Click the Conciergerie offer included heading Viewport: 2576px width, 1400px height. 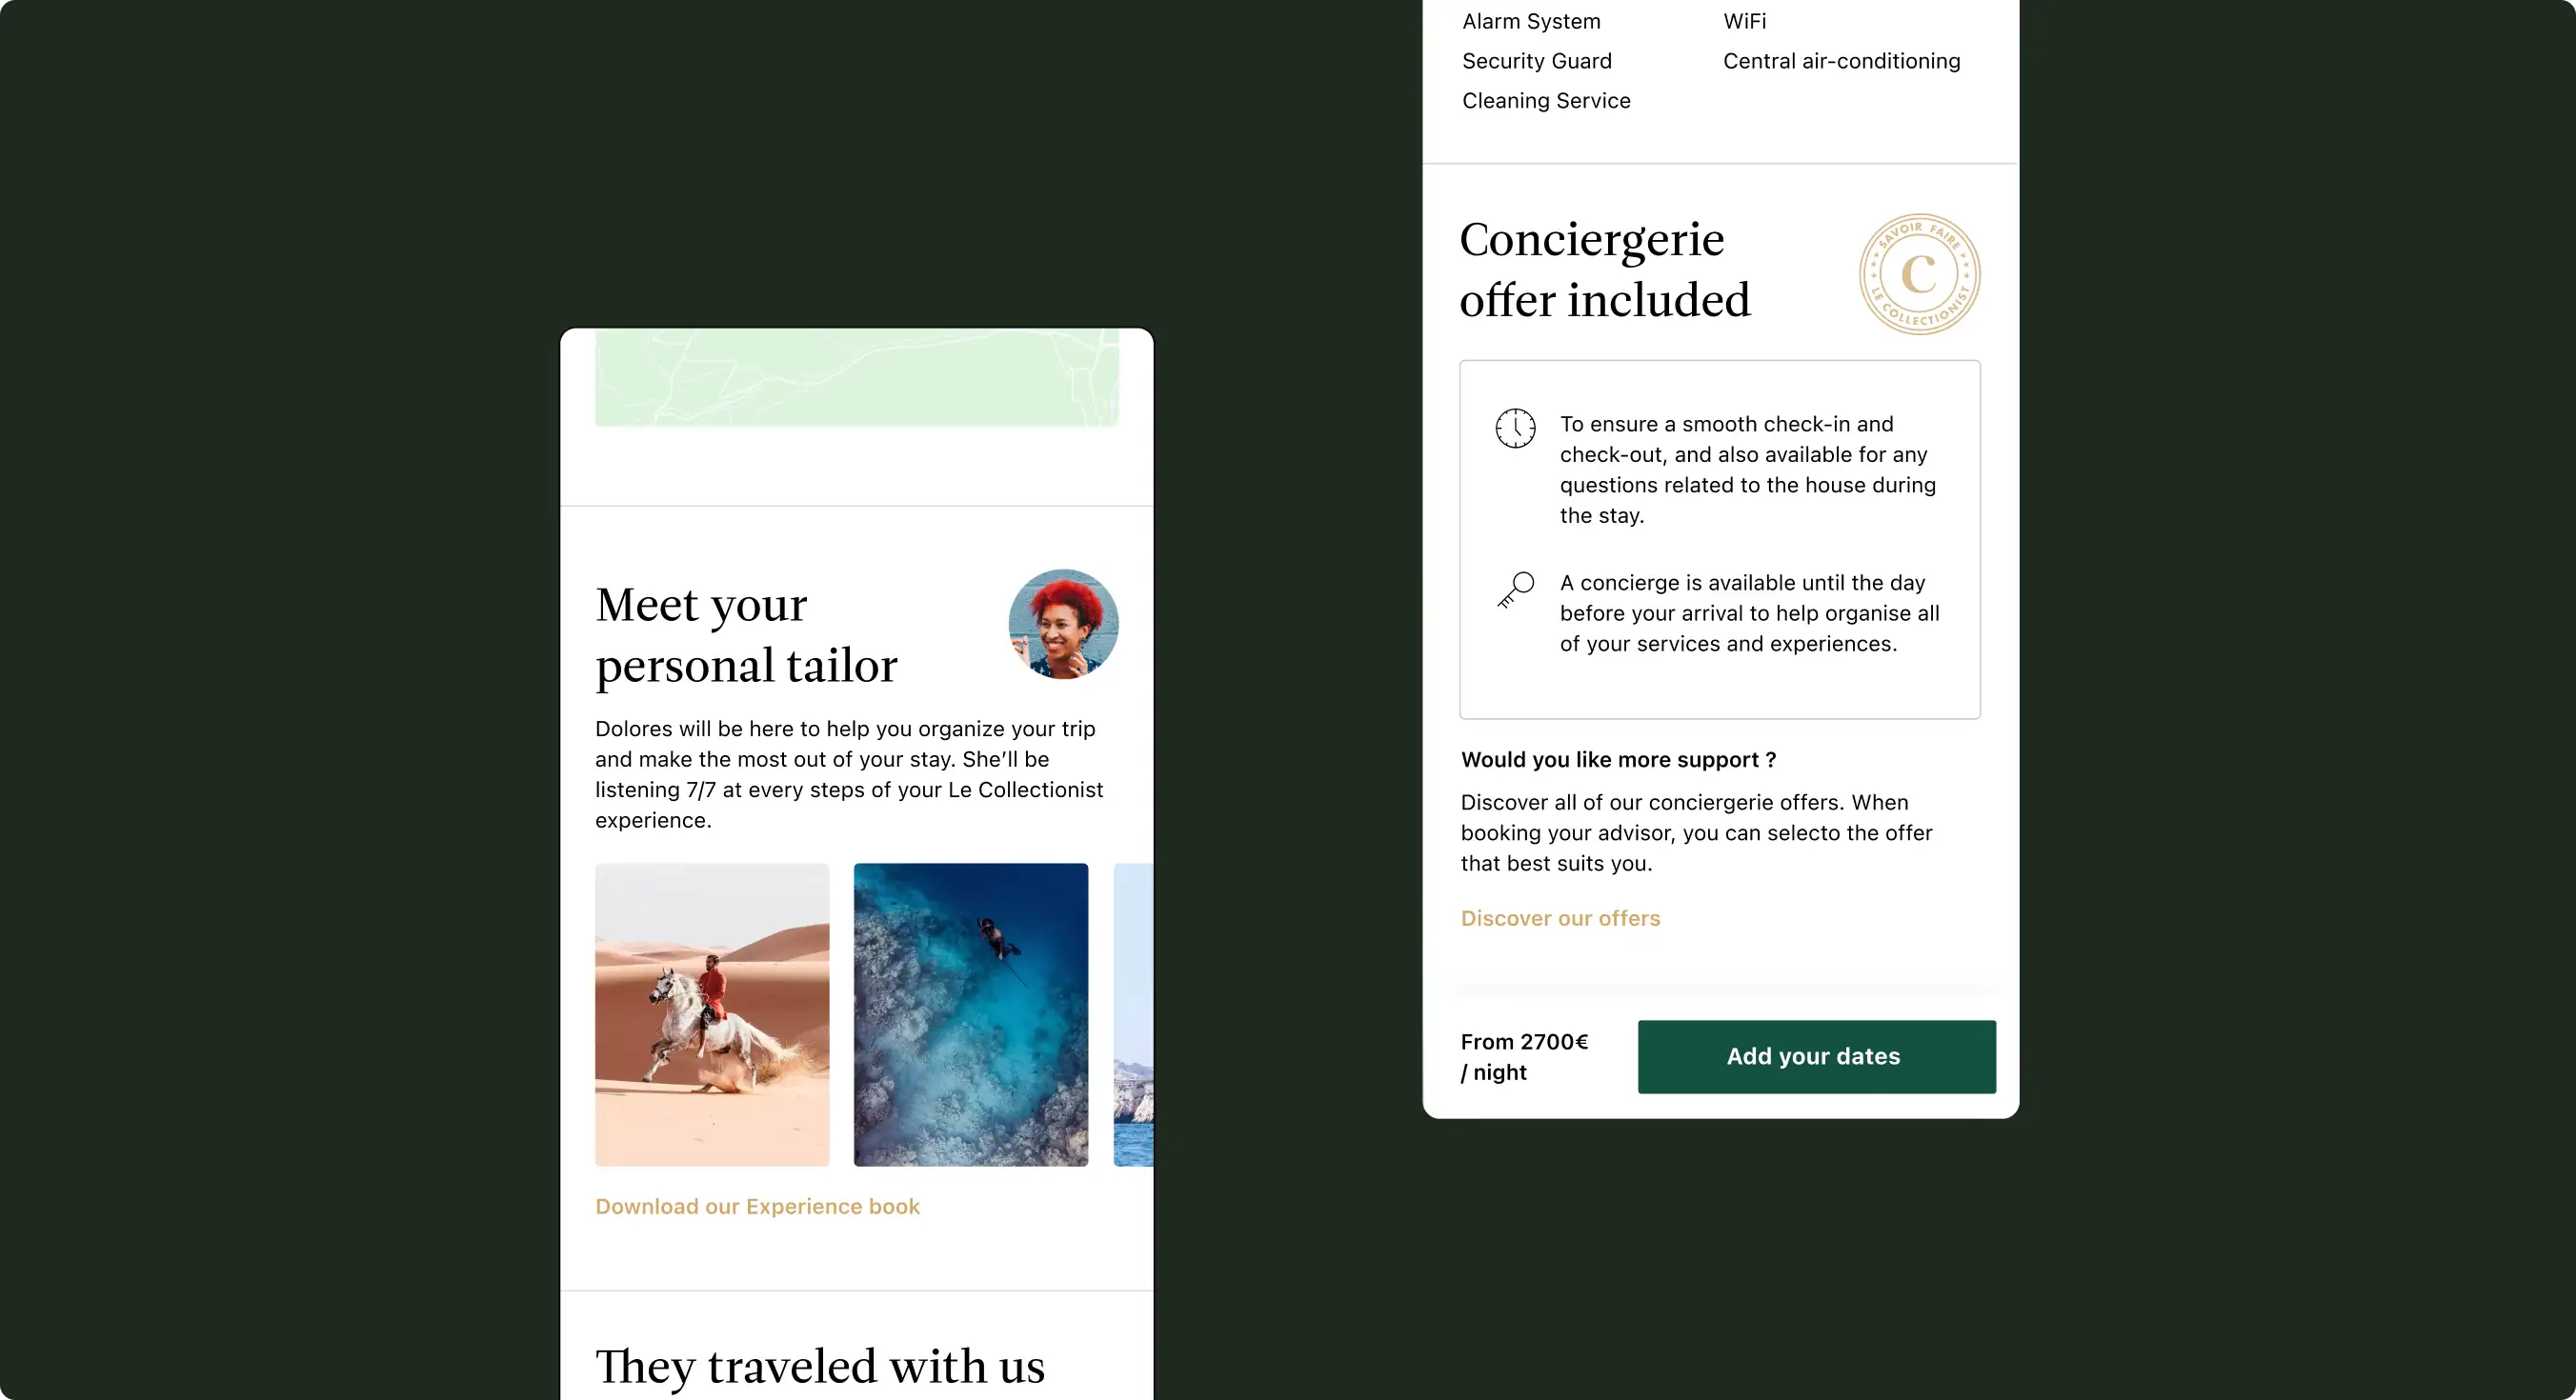pyautogui.click(x=1605, y=269)
